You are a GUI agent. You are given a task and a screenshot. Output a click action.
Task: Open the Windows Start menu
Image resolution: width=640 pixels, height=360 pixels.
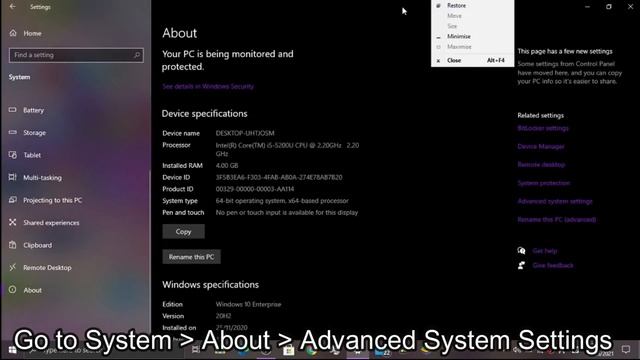12,350
